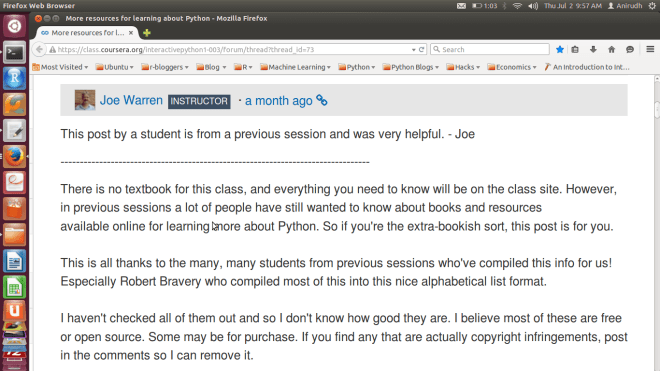Open 'An Introduction to Int...' bookmark
This screenshot has height=371, width=660.
click(587, 67)
